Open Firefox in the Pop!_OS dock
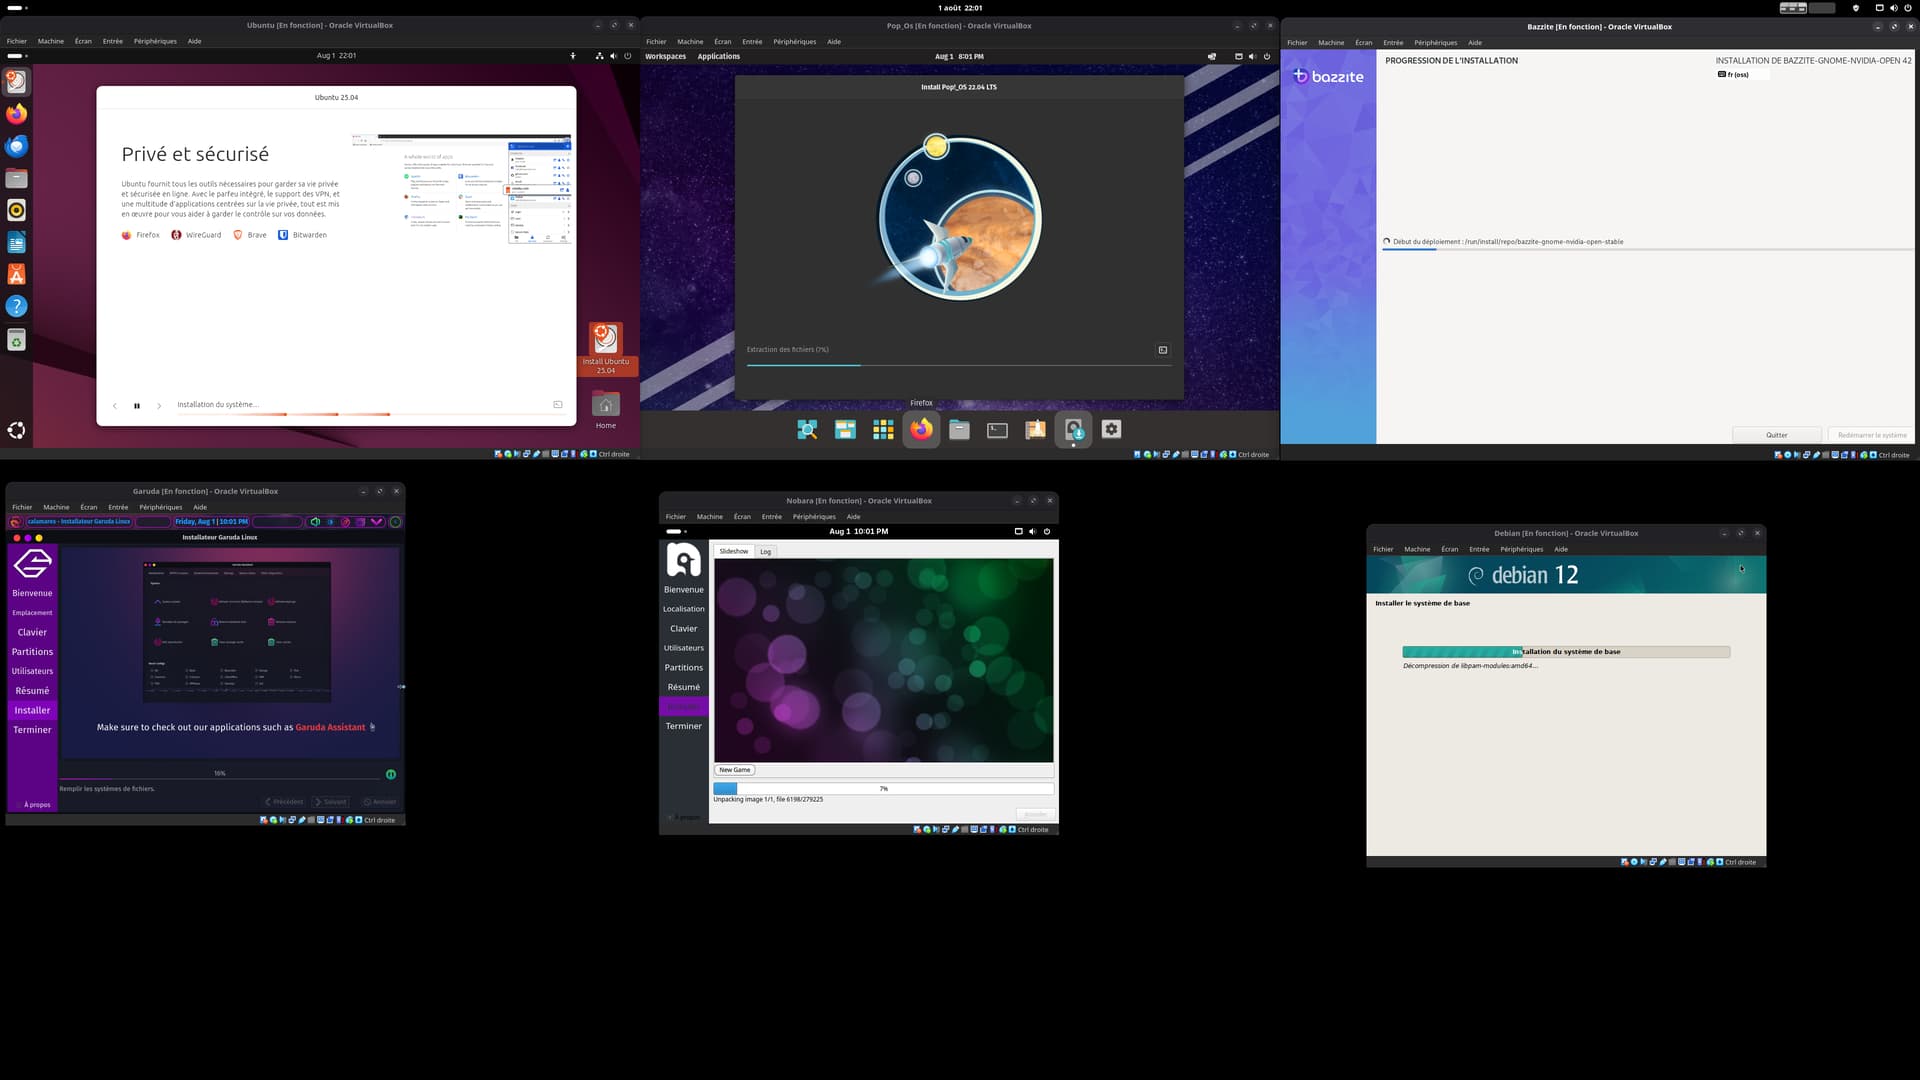The height and width of the screenshot is (1080, 1920). pyautogui.click(x=921, y=430)
